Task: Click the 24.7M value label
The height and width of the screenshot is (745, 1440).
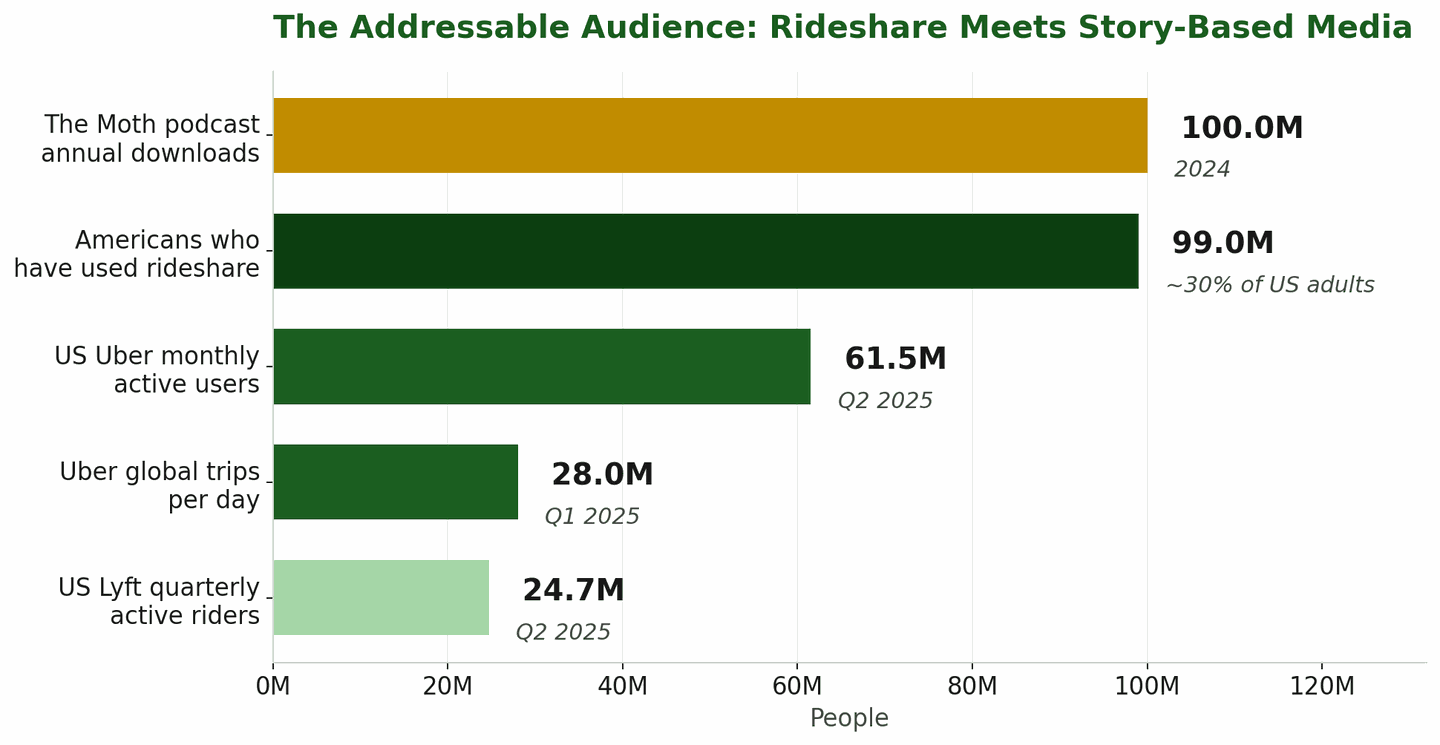Action: [x=573, y=591]
